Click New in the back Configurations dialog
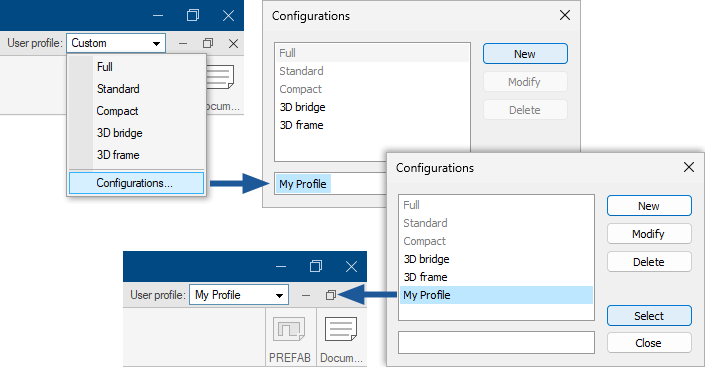Image resolution: width=705 pixels, height=367 pixels. [525, 54]
